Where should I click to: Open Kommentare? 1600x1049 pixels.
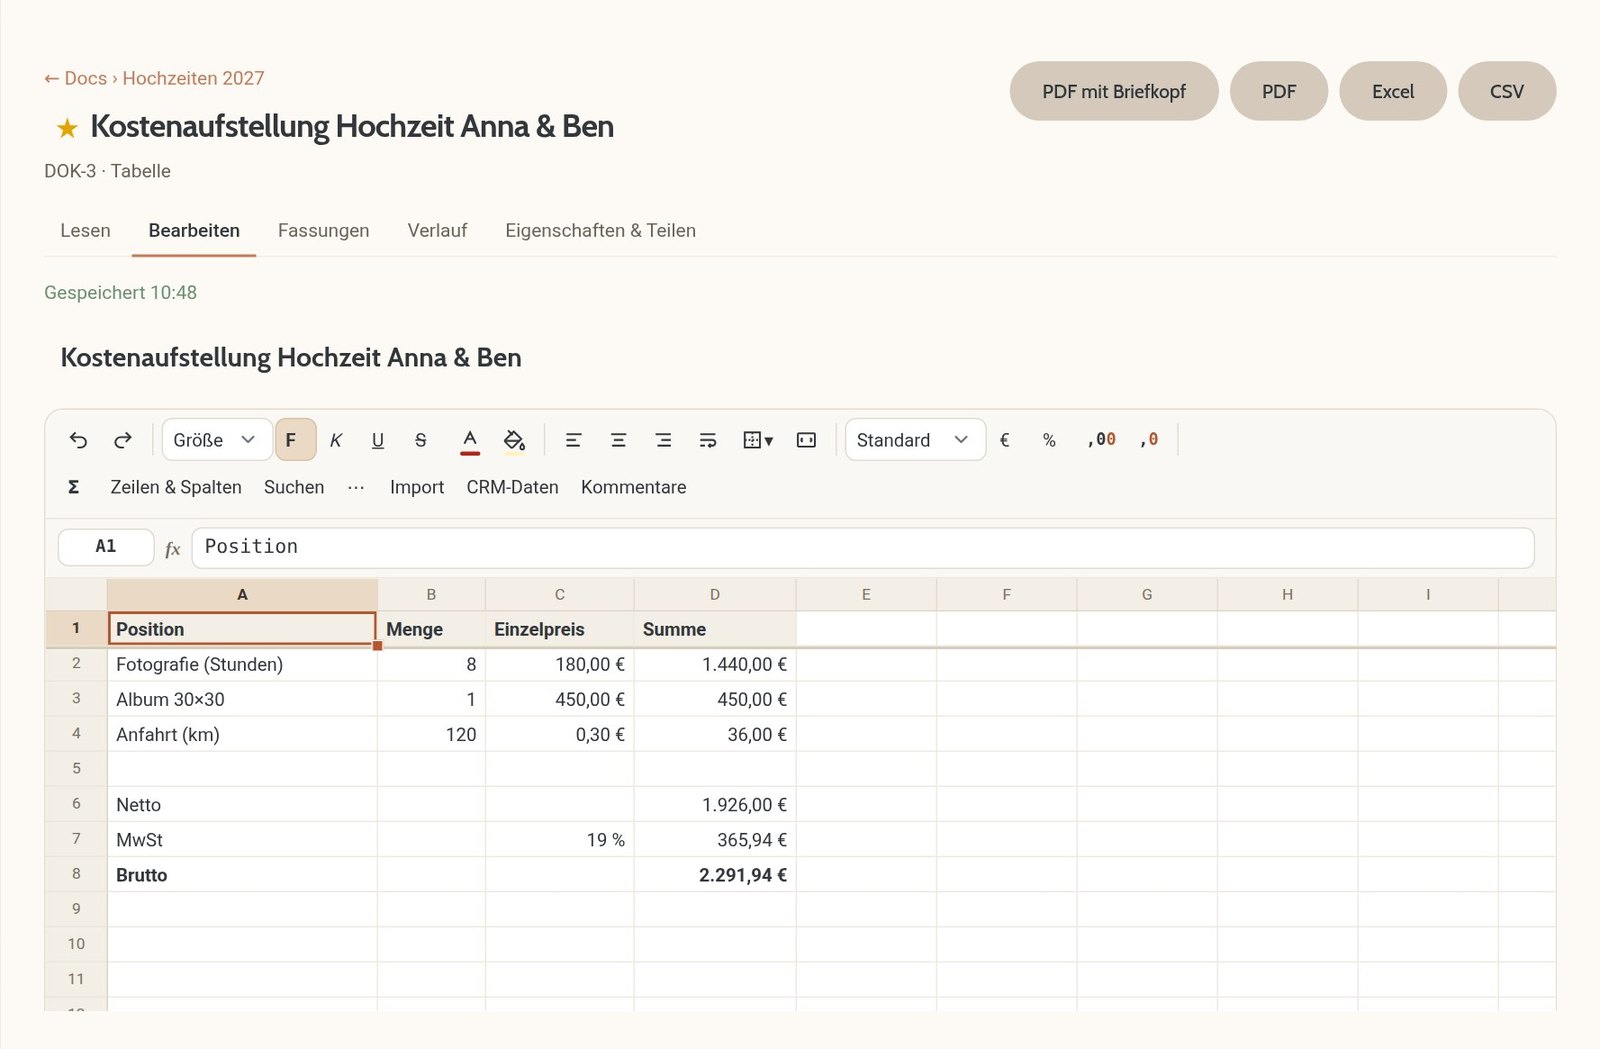(633, 487)
